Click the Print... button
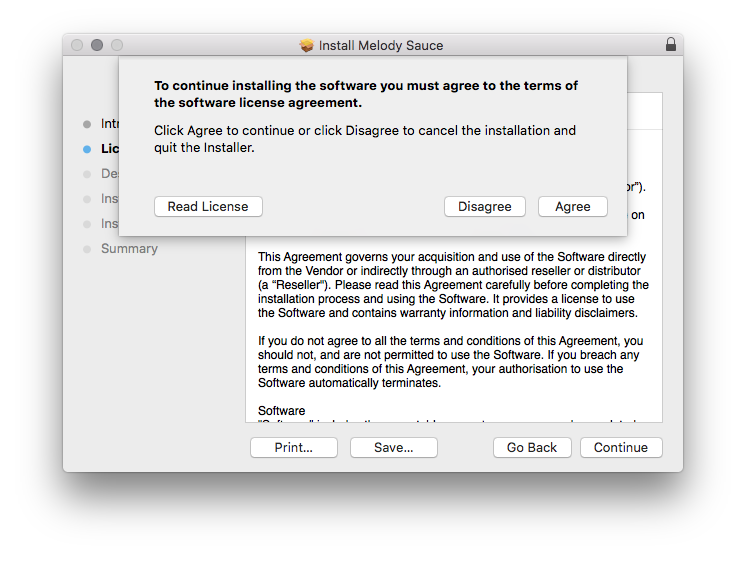The height and width of the screenshot is (562, 752). [x=294, y=447]
